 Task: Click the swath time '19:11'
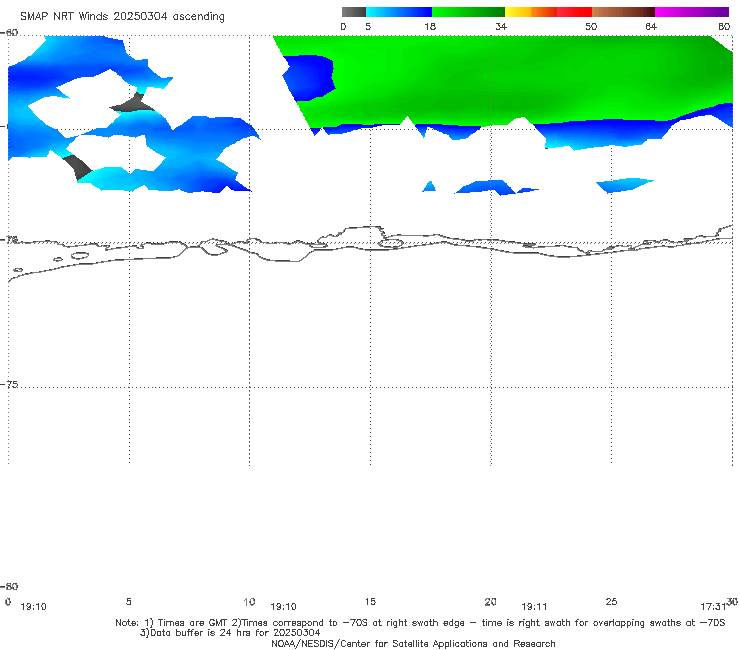[534, 607]
